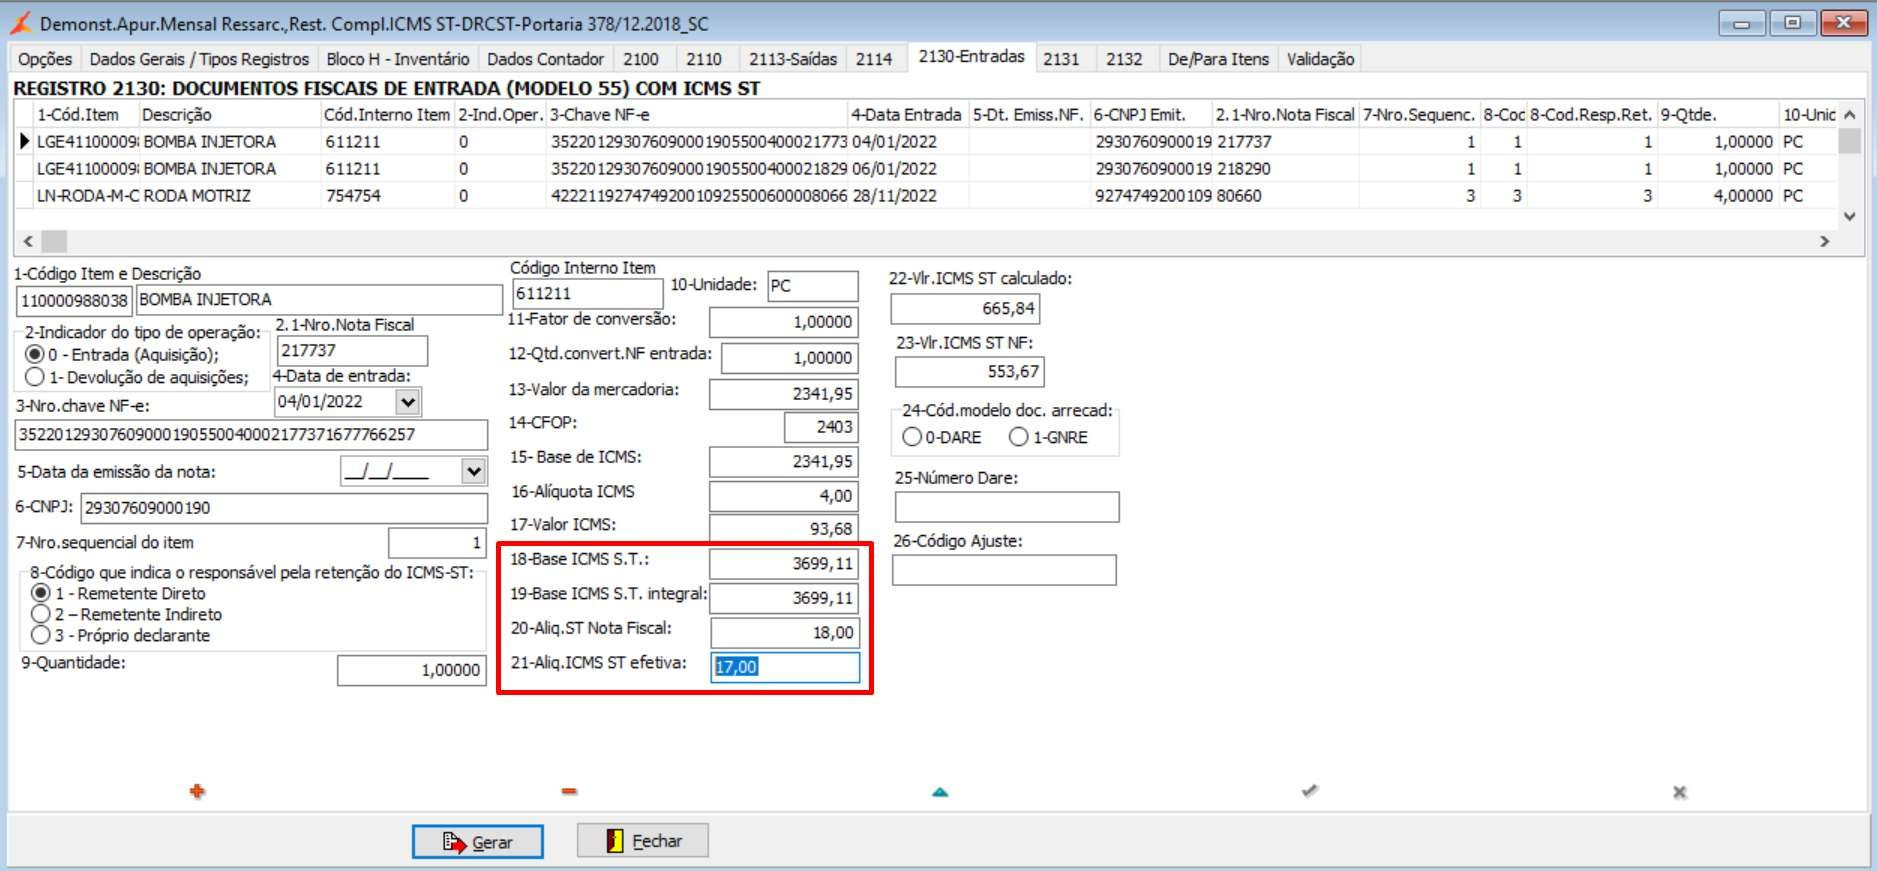Switch to the Dados Contador tab
The width and height of the screenshot is (1877, 871).
tap(546, 59)
